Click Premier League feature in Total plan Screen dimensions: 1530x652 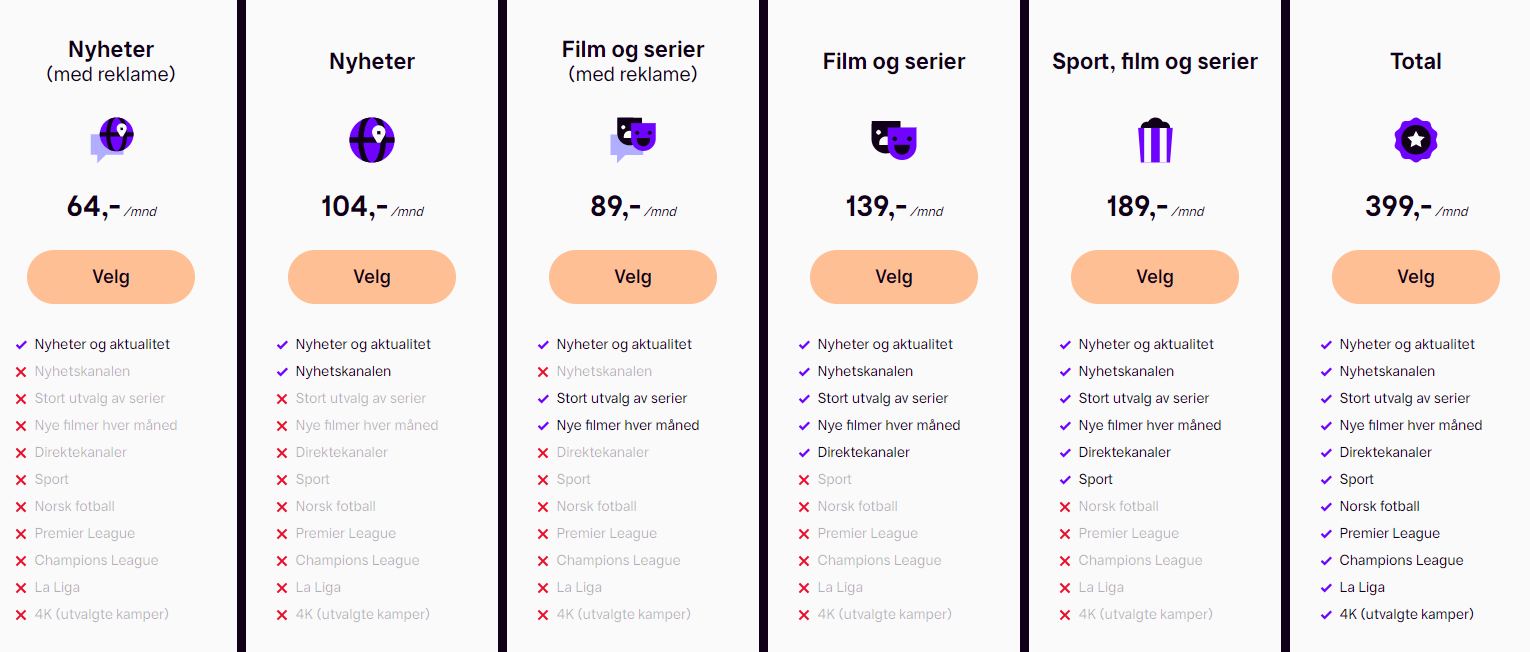click(x=1389, y=534)
